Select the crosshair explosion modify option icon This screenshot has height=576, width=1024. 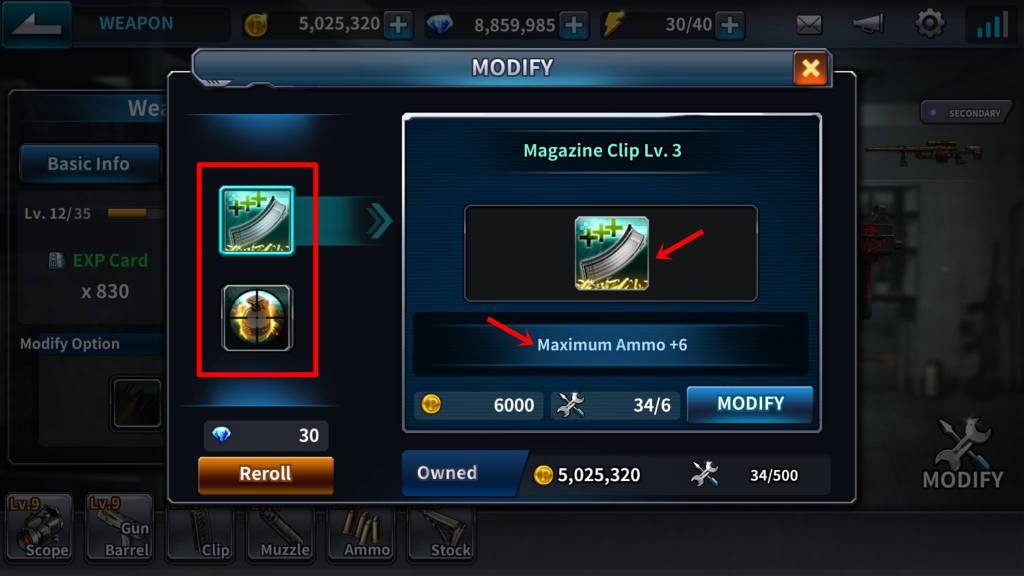coord(257,318)
